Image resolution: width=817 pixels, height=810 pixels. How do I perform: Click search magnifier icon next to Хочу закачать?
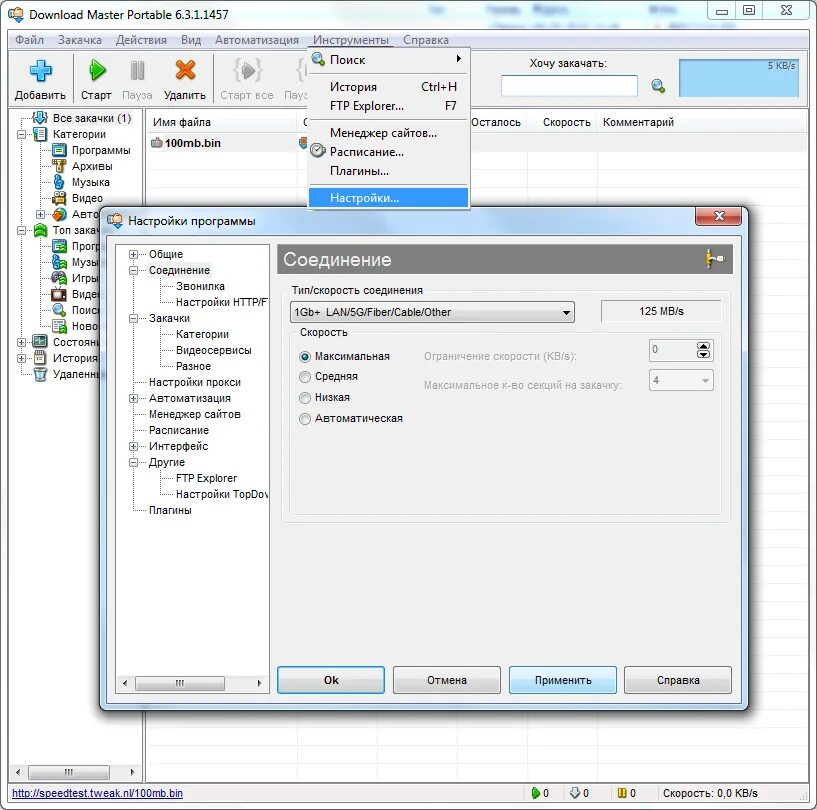(x=658, y=86)
